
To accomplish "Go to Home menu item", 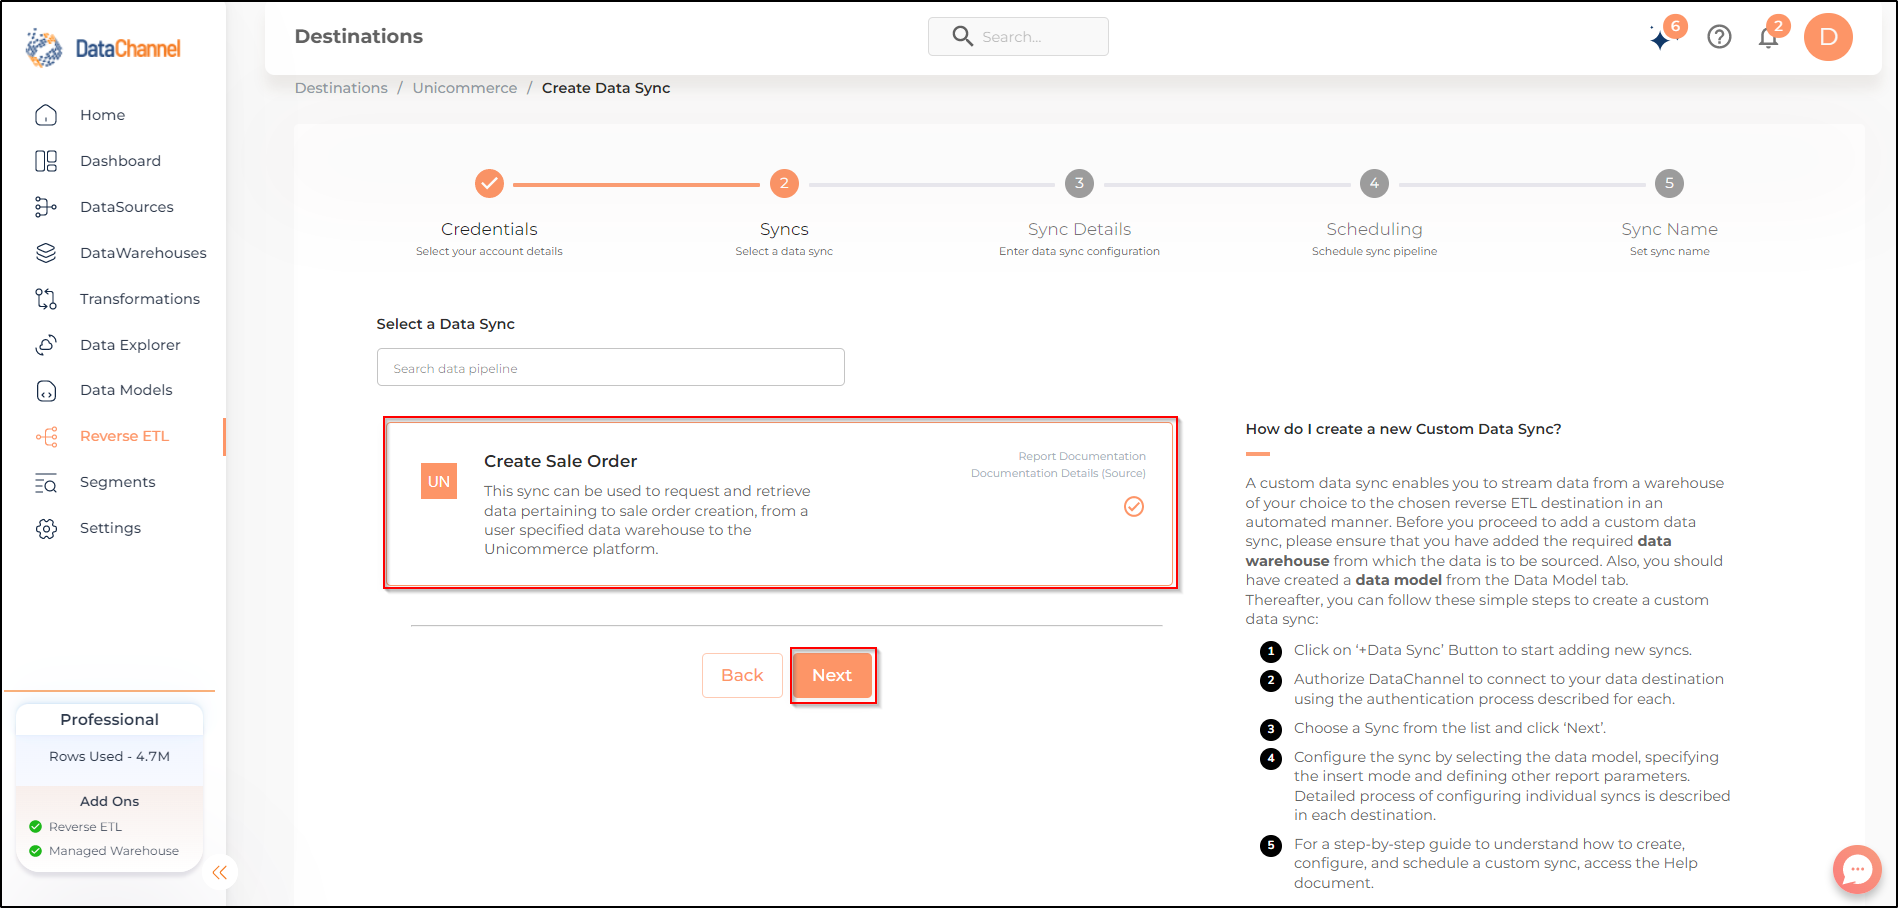I will pos(103,115).
